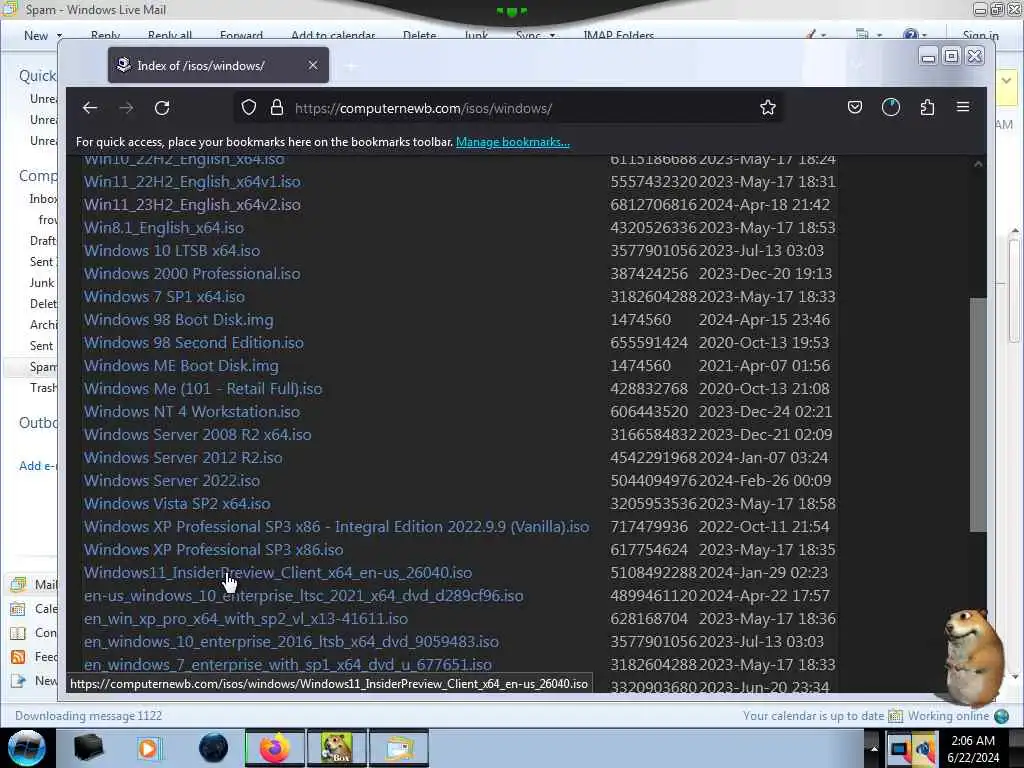The height and width of the screenshot is (768, 1024).
Task: Download Win11_22H2_English_x64v1.iso
Action: [x=192, y=182]
